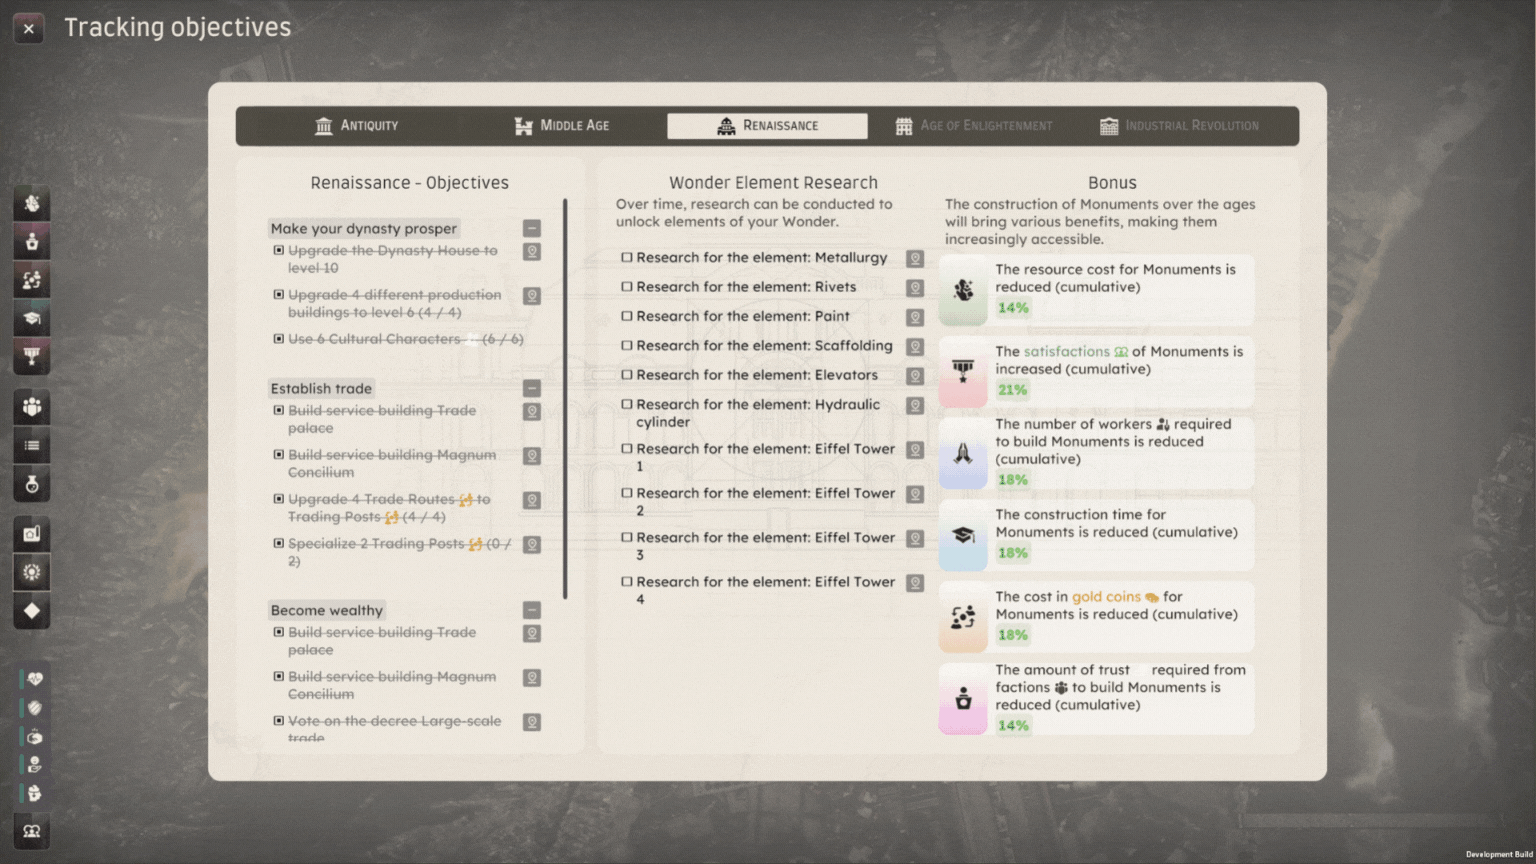The width and height of the screenshot is (1536, 864).
Task: Open the Middle Age tab
Action: (562, 126)
